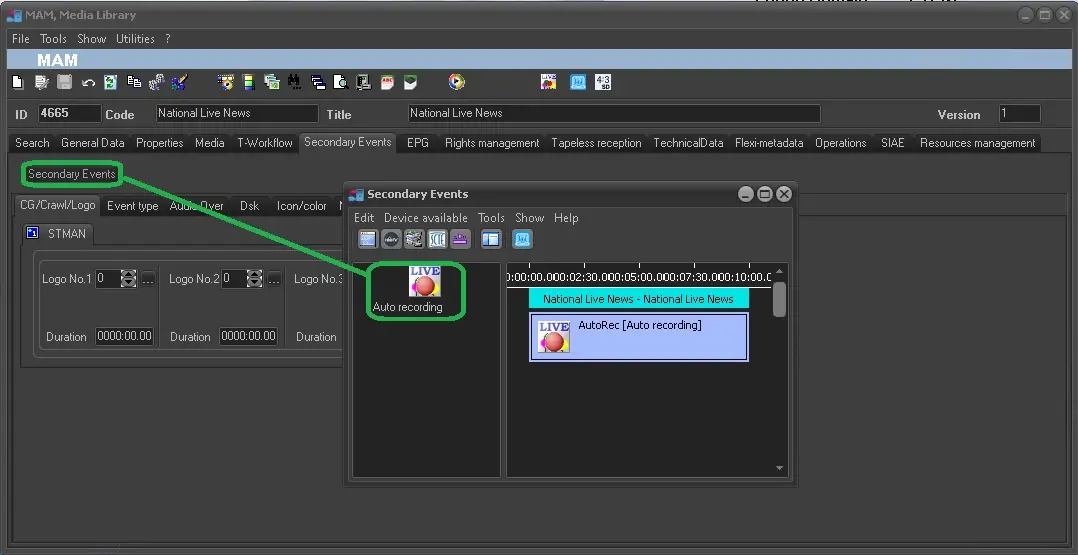Image resolution: width=1078 pixels, height=555 pixels.
Task: Click the Undo arrow icon
Action: point(88,83)
